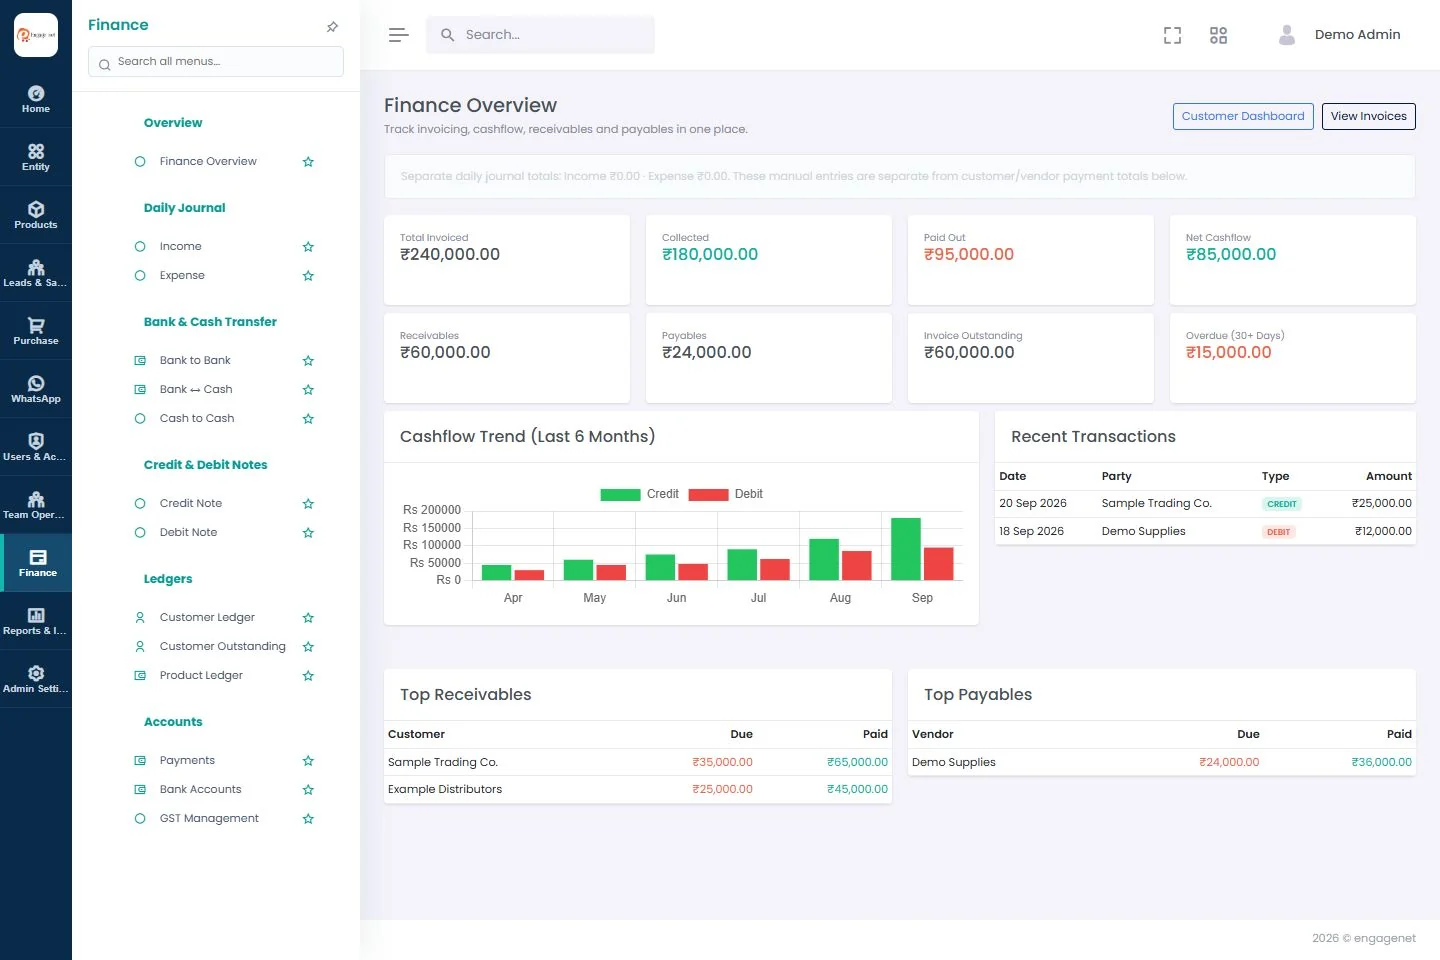Viewport: 1440px width, 960px height.
Task: Toggle Credit legend swatch in chart
Action: click(x=620, y=494)
